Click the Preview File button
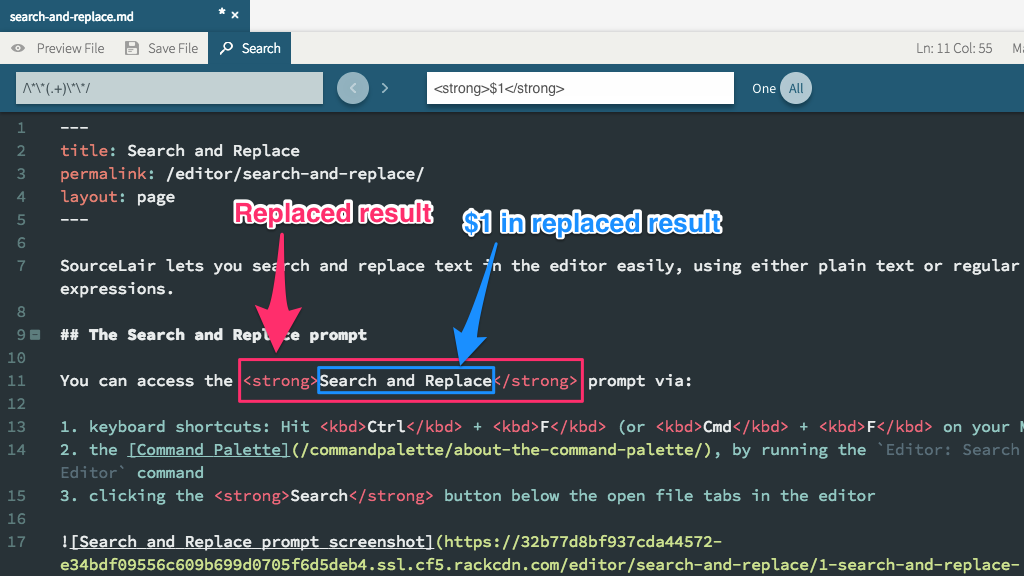 58,47
